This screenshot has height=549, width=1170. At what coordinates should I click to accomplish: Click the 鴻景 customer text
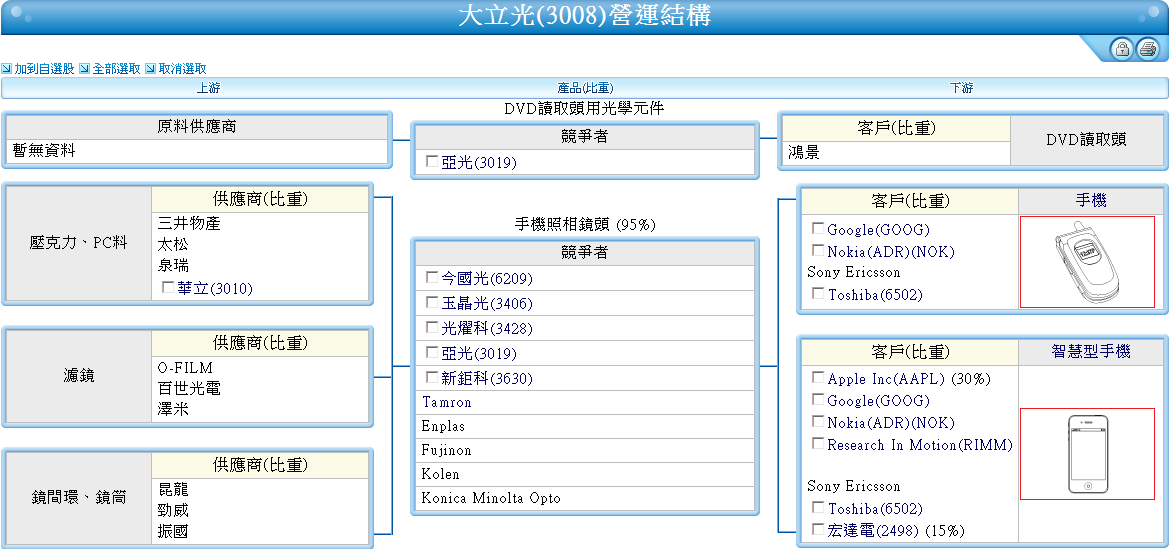[804, 153]
